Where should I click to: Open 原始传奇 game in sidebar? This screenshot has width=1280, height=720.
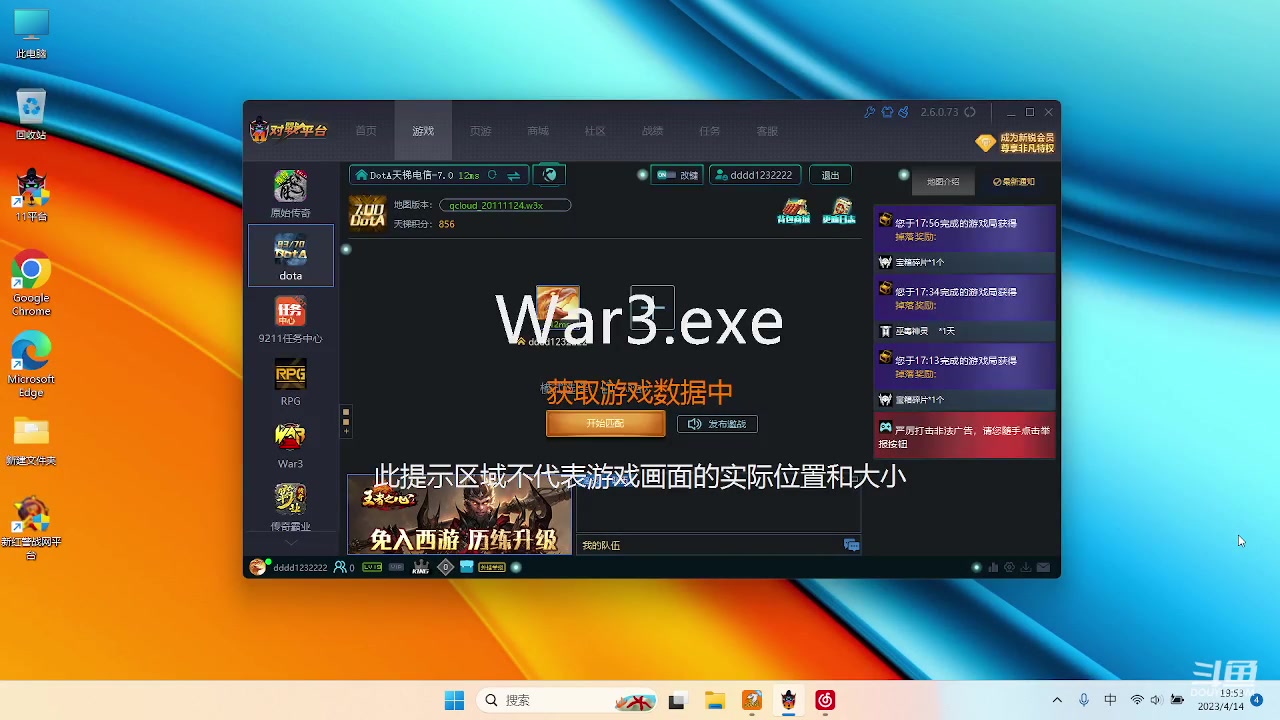pyautogui.click(x=290, y=194)
